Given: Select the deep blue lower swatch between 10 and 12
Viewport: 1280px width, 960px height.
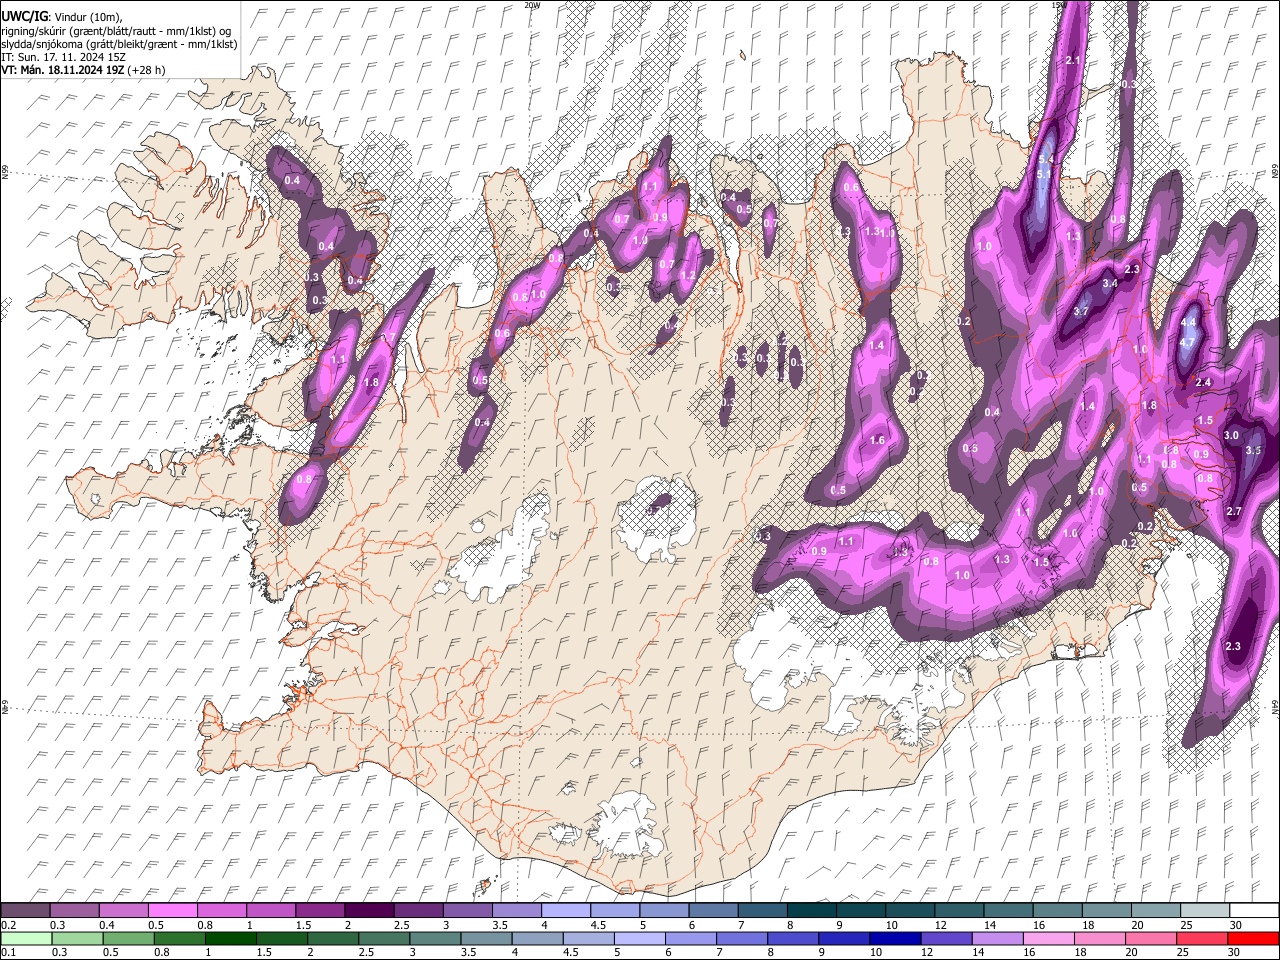Looking at the screenshot, I should click(896, 938).
